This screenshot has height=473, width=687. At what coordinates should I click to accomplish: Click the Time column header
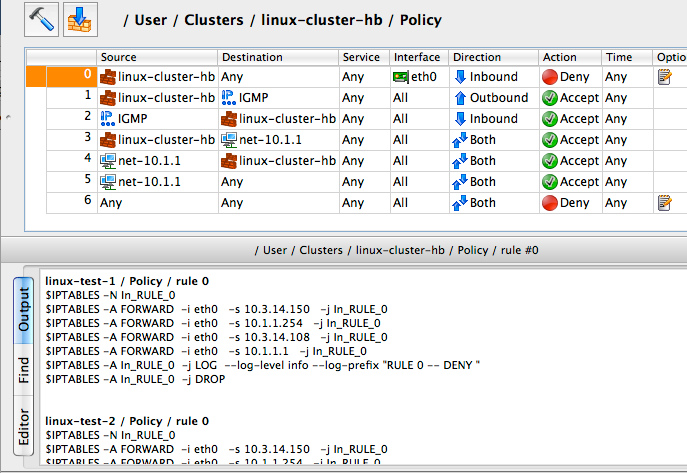[x=627, y=57]
